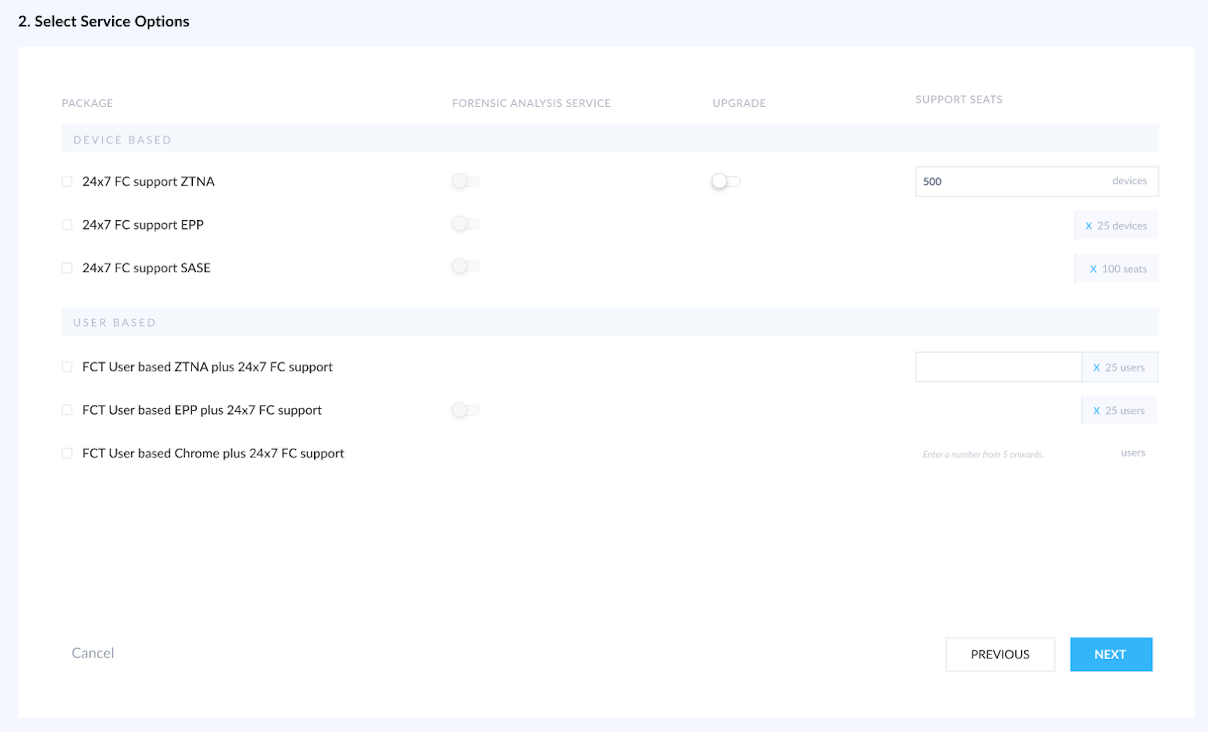
Task: Select FCT User based Chrome plus support
Action: [66, 453]
